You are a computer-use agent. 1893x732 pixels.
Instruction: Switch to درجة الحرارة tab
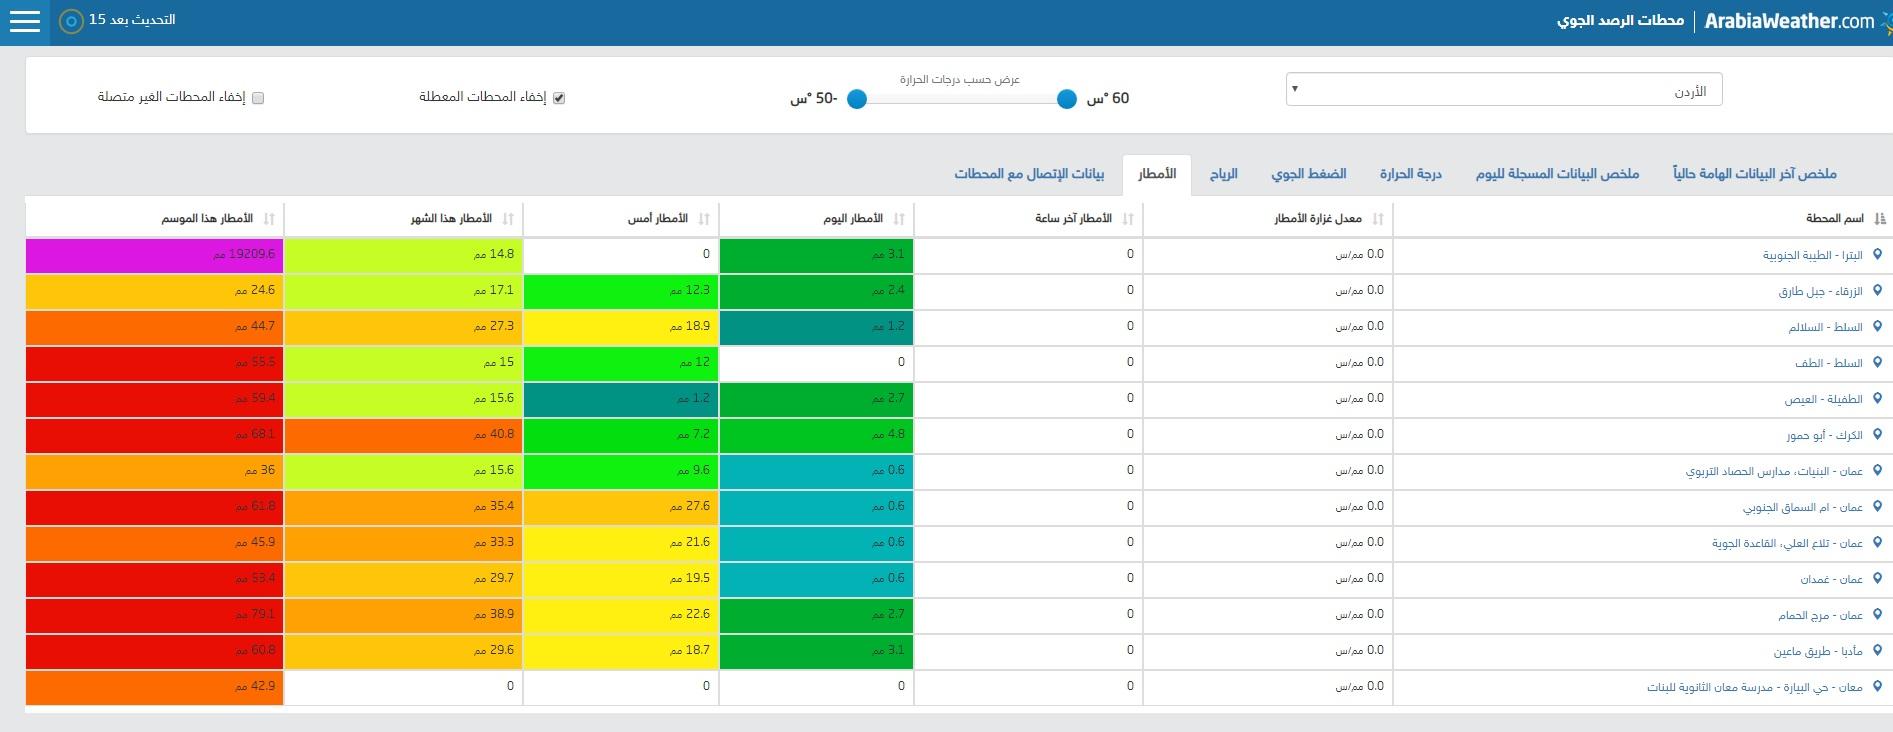(1411, 174)
